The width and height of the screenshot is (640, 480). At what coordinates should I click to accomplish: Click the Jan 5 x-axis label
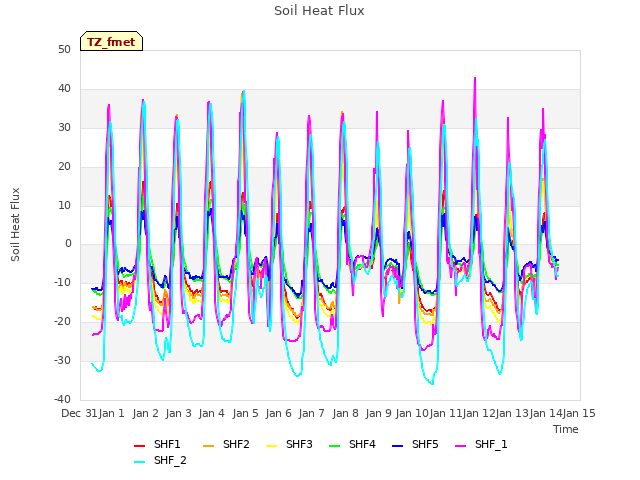[x=245, y=413]
